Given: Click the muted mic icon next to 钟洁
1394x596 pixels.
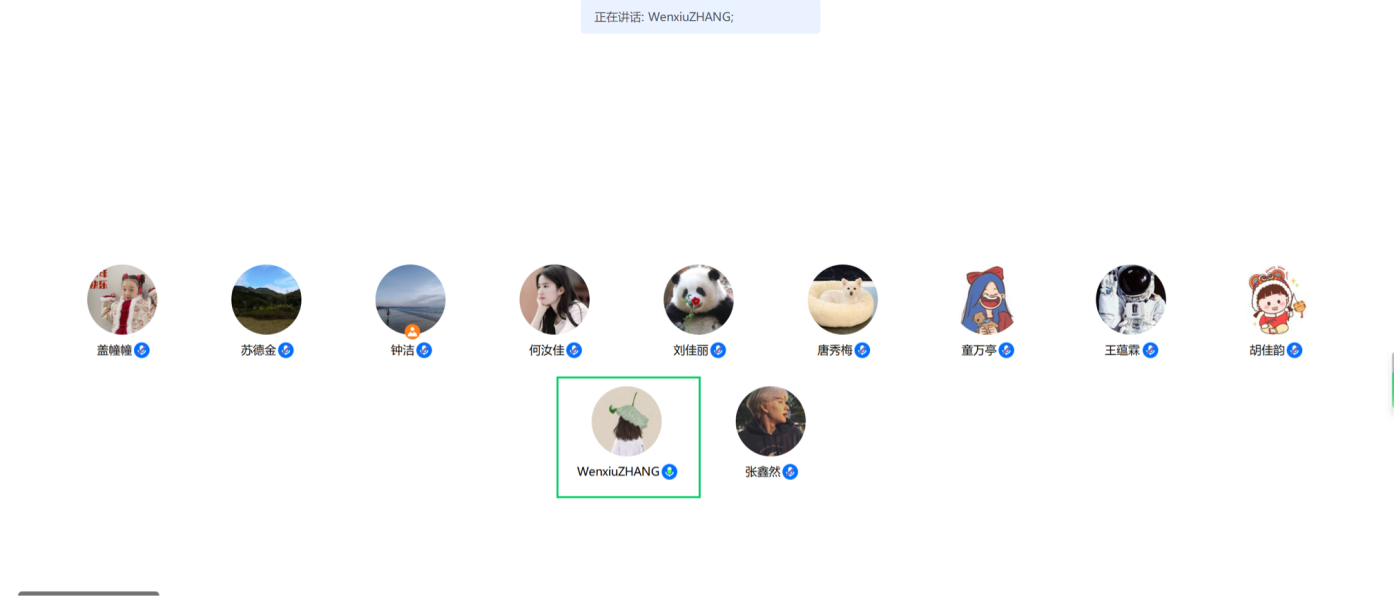Looking at the screenshot, I should [x=424, y=350].
